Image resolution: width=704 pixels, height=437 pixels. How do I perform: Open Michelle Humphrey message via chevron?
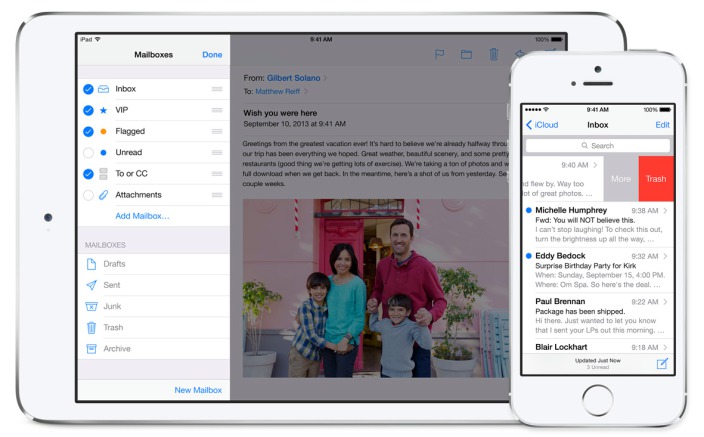click(665, 210)
